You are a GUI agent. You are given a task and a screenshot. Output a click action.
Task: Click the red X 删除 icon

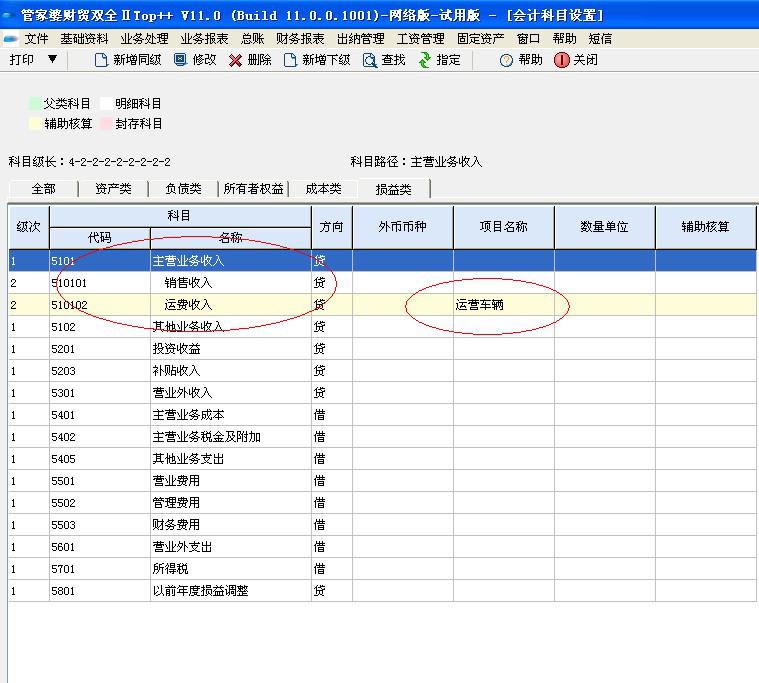coord(235,61)
